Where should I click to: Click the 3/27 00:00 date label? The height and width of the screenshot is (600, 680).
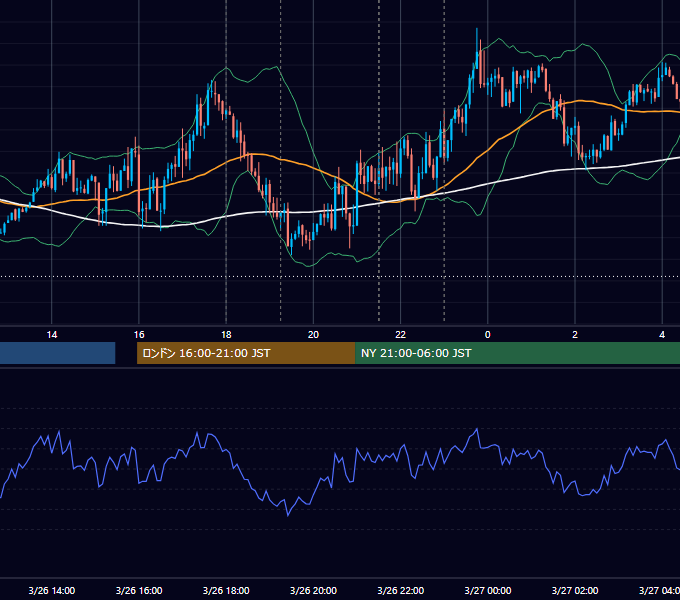[x=487, y=590]
